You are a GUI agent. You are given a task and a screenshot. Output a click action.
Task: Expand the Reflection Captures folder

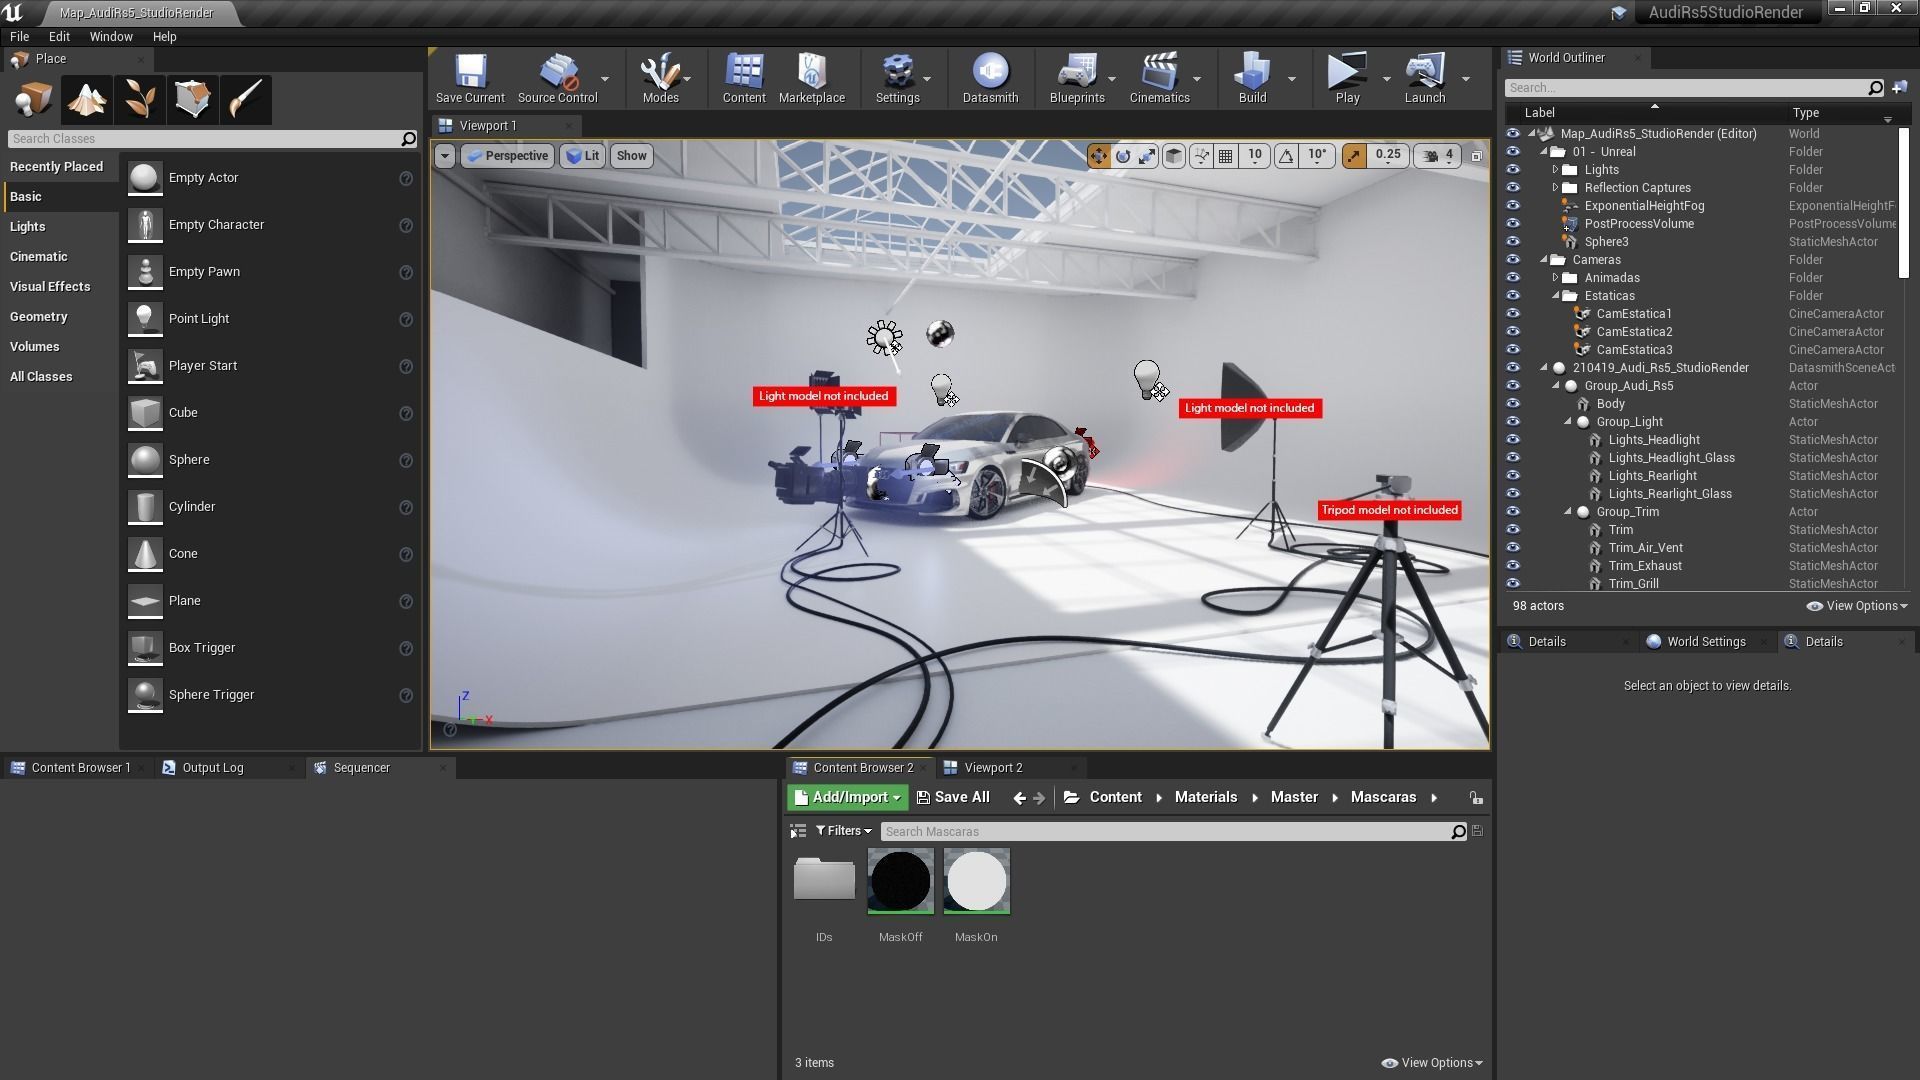pos(1555,188)
